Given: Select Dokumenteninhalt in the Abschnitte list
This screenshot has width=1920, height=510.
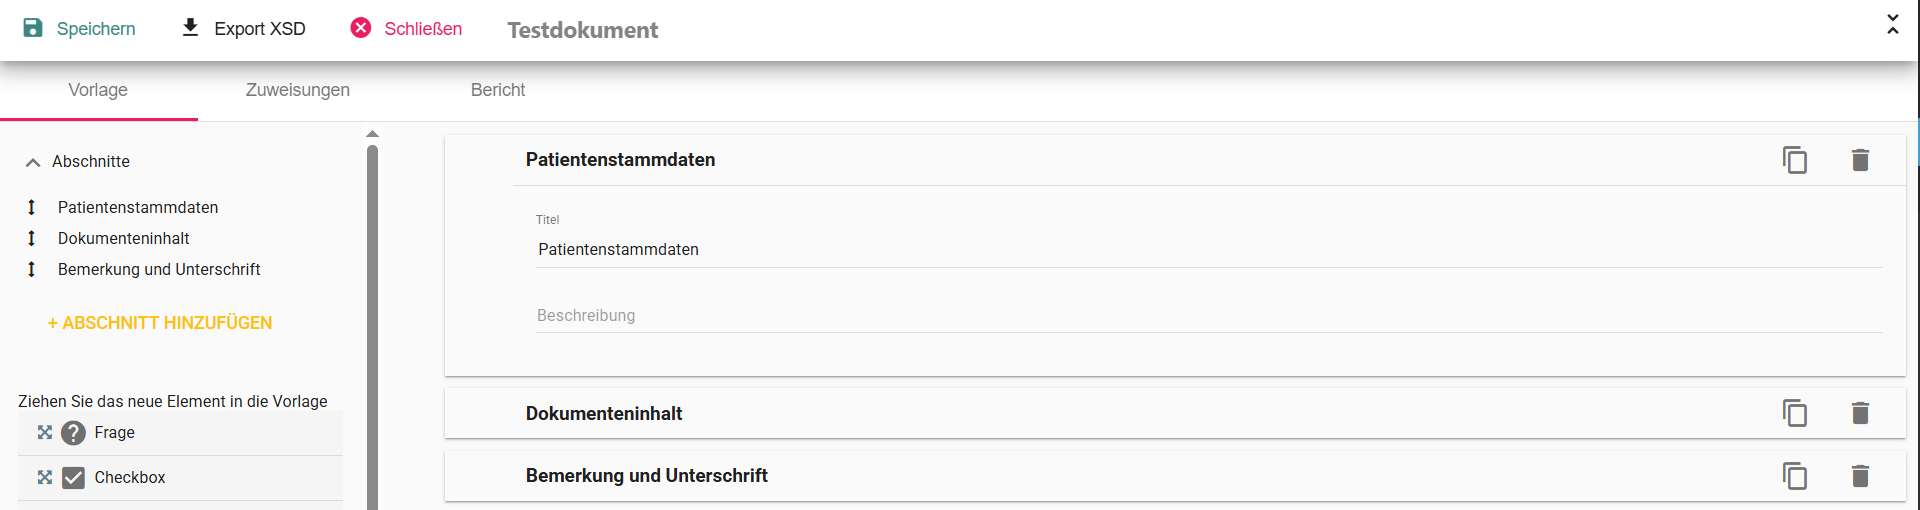Looking at the screenshot, I should pos(124,239).
